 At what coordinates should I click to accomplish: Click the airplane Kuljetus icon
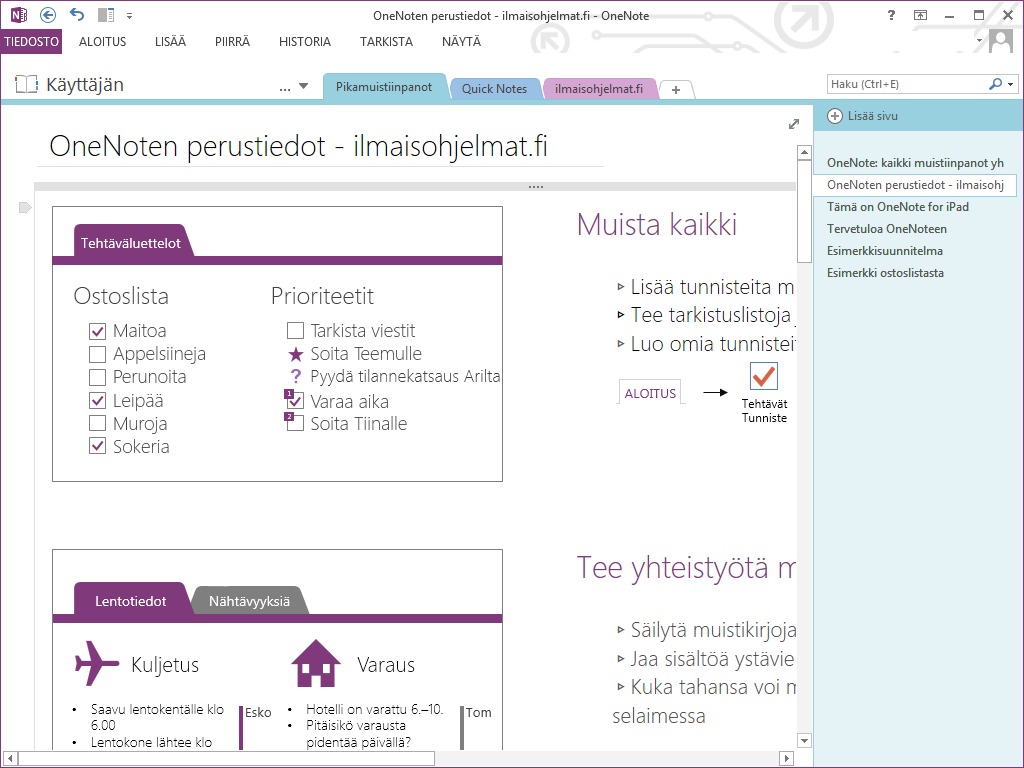pyautogui.click(x=97, y=663)
